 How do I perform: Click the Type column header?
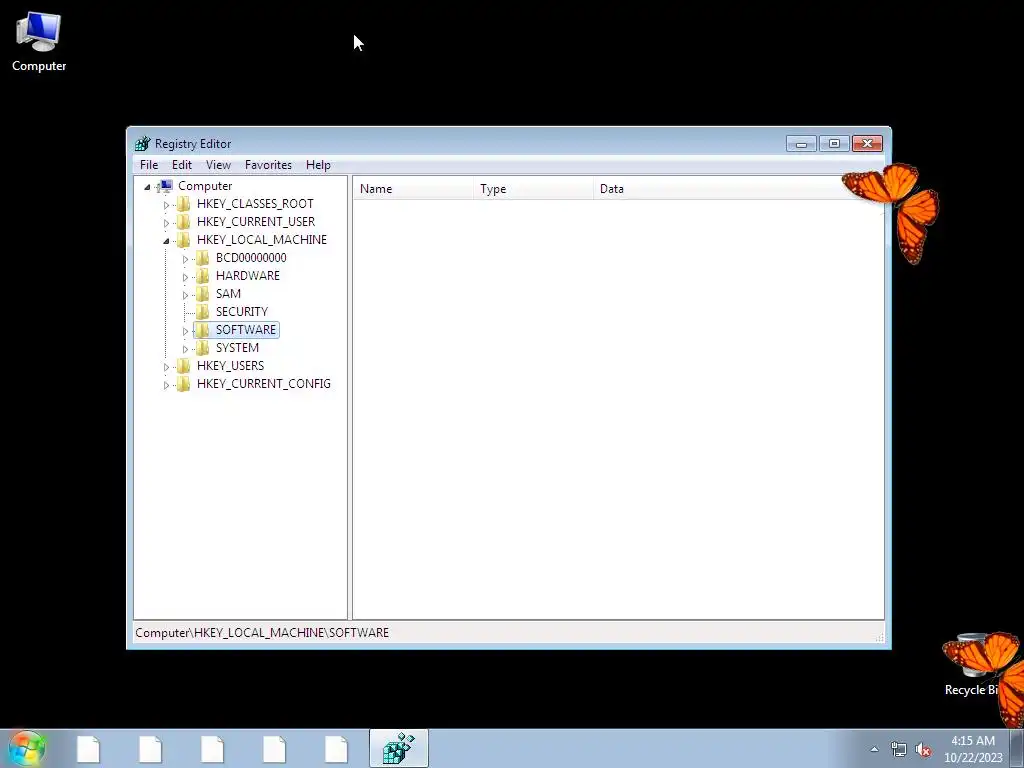point(534,189)
